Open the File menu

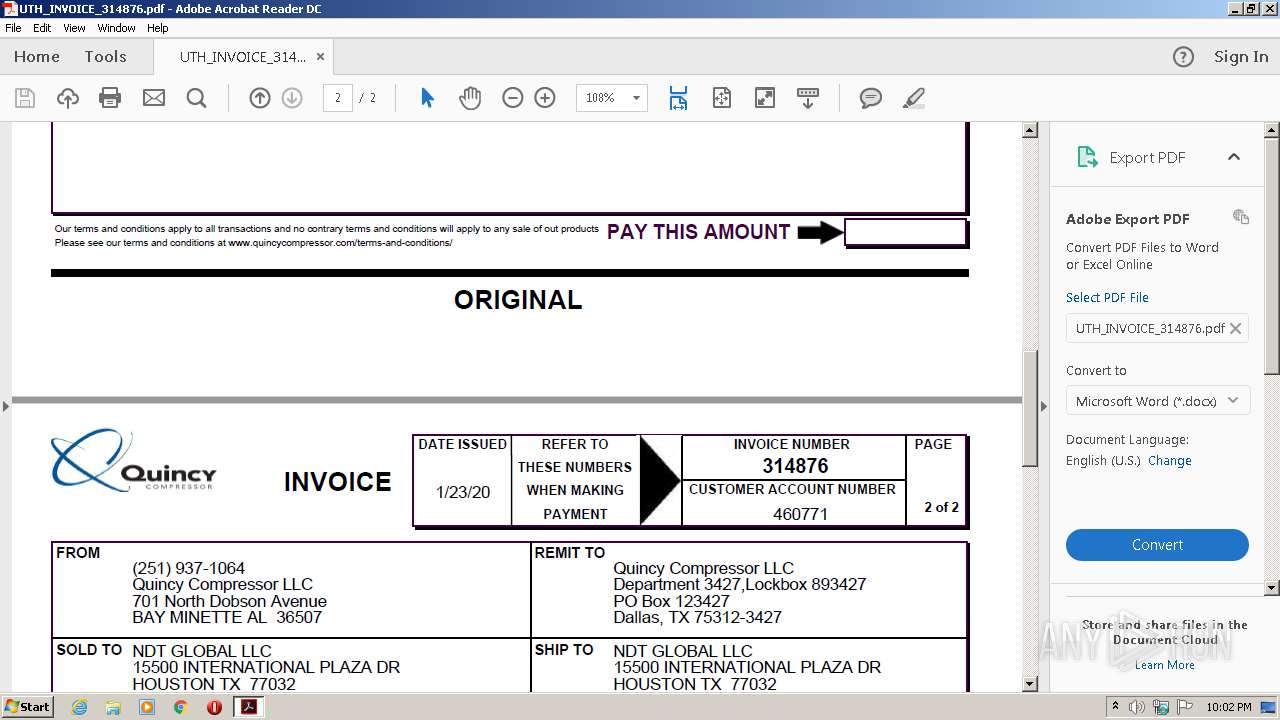tap(13, 28)
